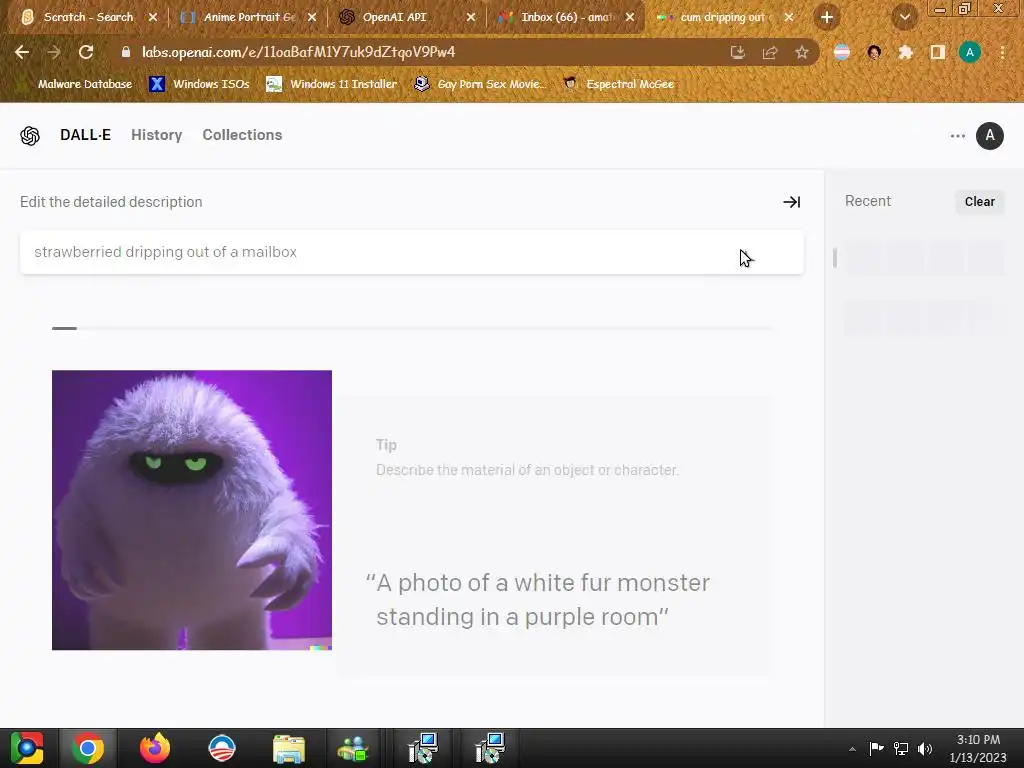Click the avatar extension icon in toolbar
The width and height of the screenshot is (1024, 768).
874,52
